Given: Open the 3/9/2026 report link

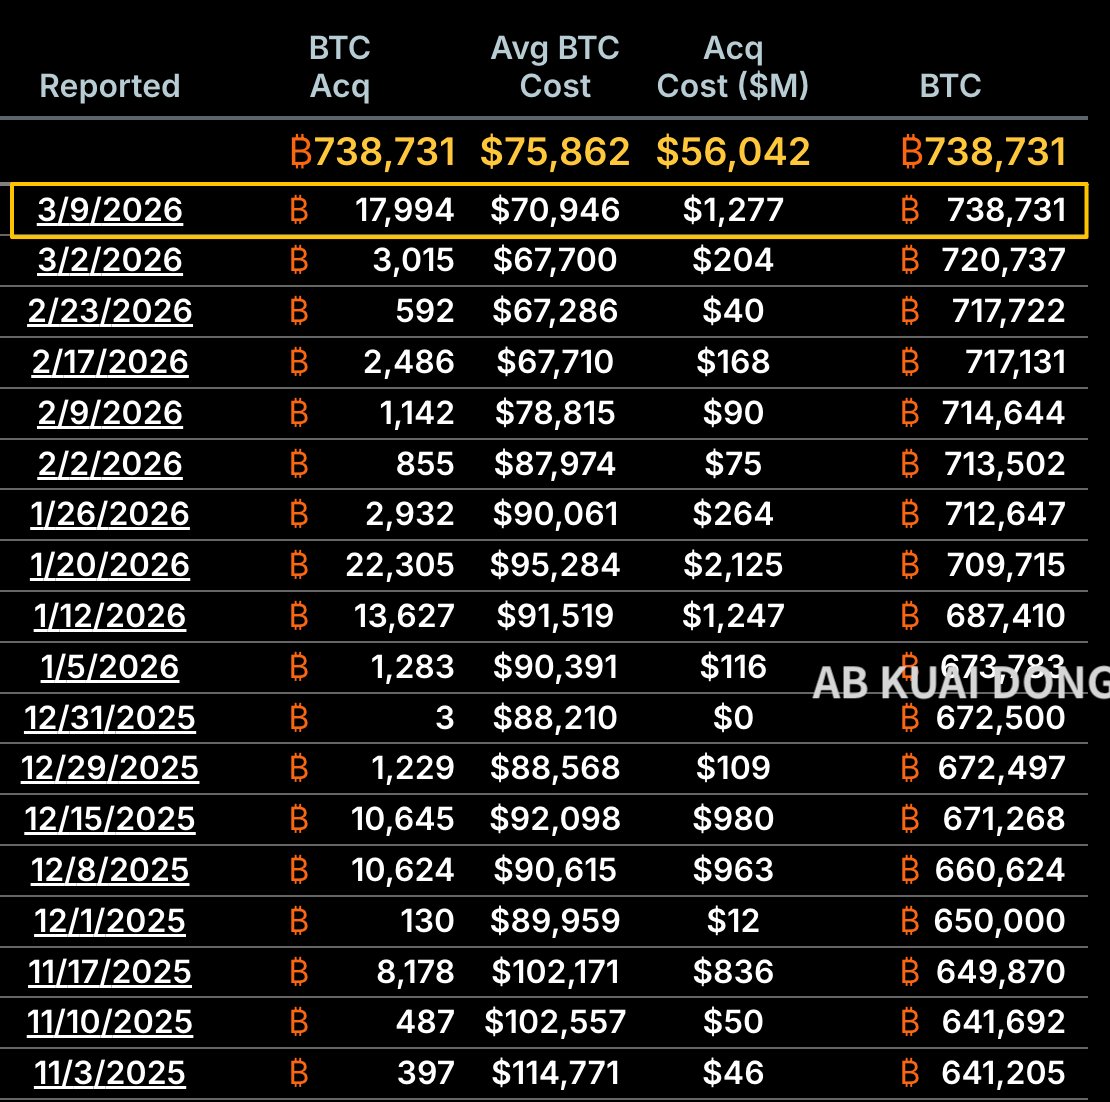Looking at the screenshot, I should tap(110, 210).
